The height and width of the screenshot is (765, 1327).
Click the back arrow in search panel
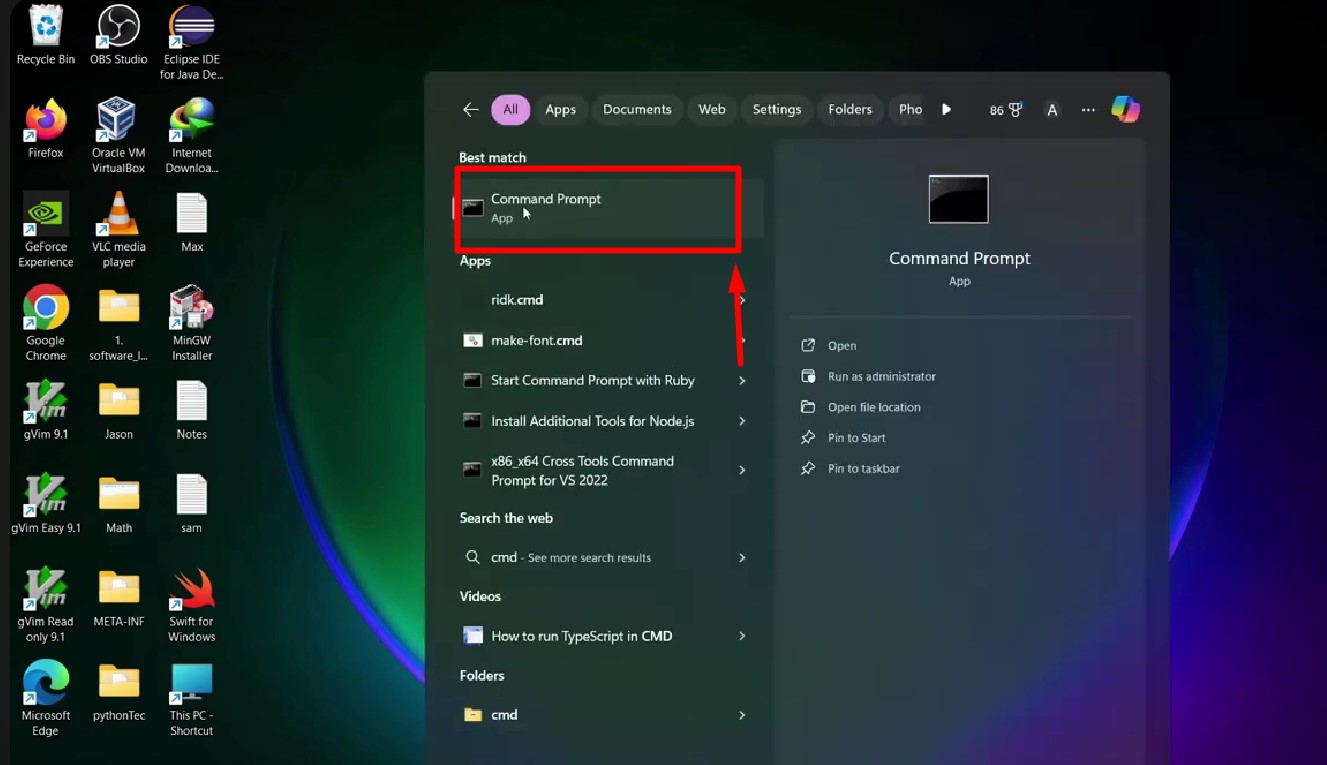(x=470, y=110)
